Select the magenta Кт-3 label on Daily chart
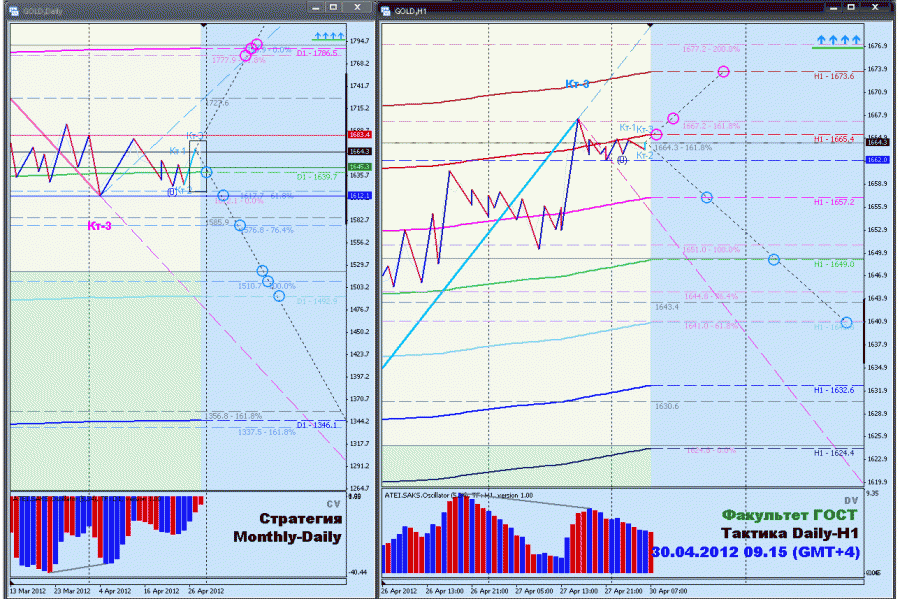 point(99,226)
